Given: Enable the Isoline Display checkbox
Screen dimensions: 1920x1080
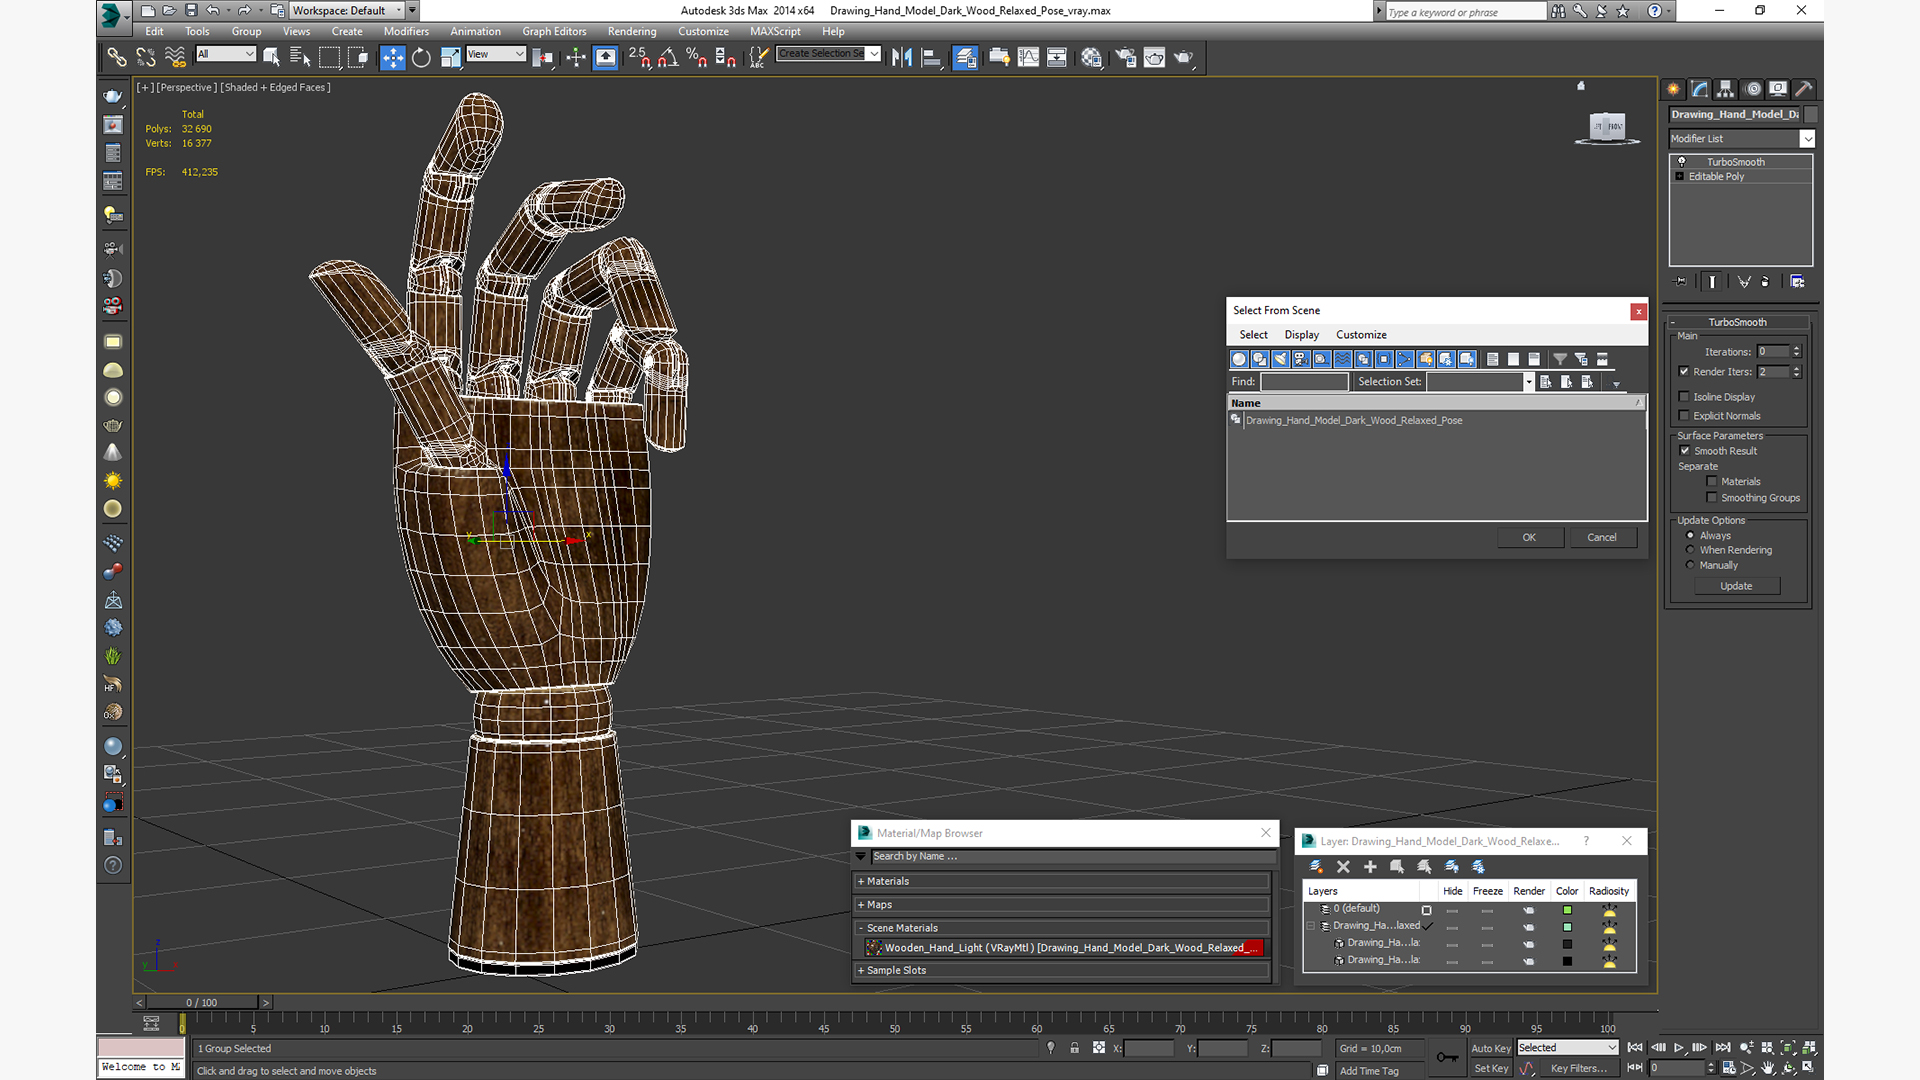Looking at the screenshot, I should tap(1684, 396).
